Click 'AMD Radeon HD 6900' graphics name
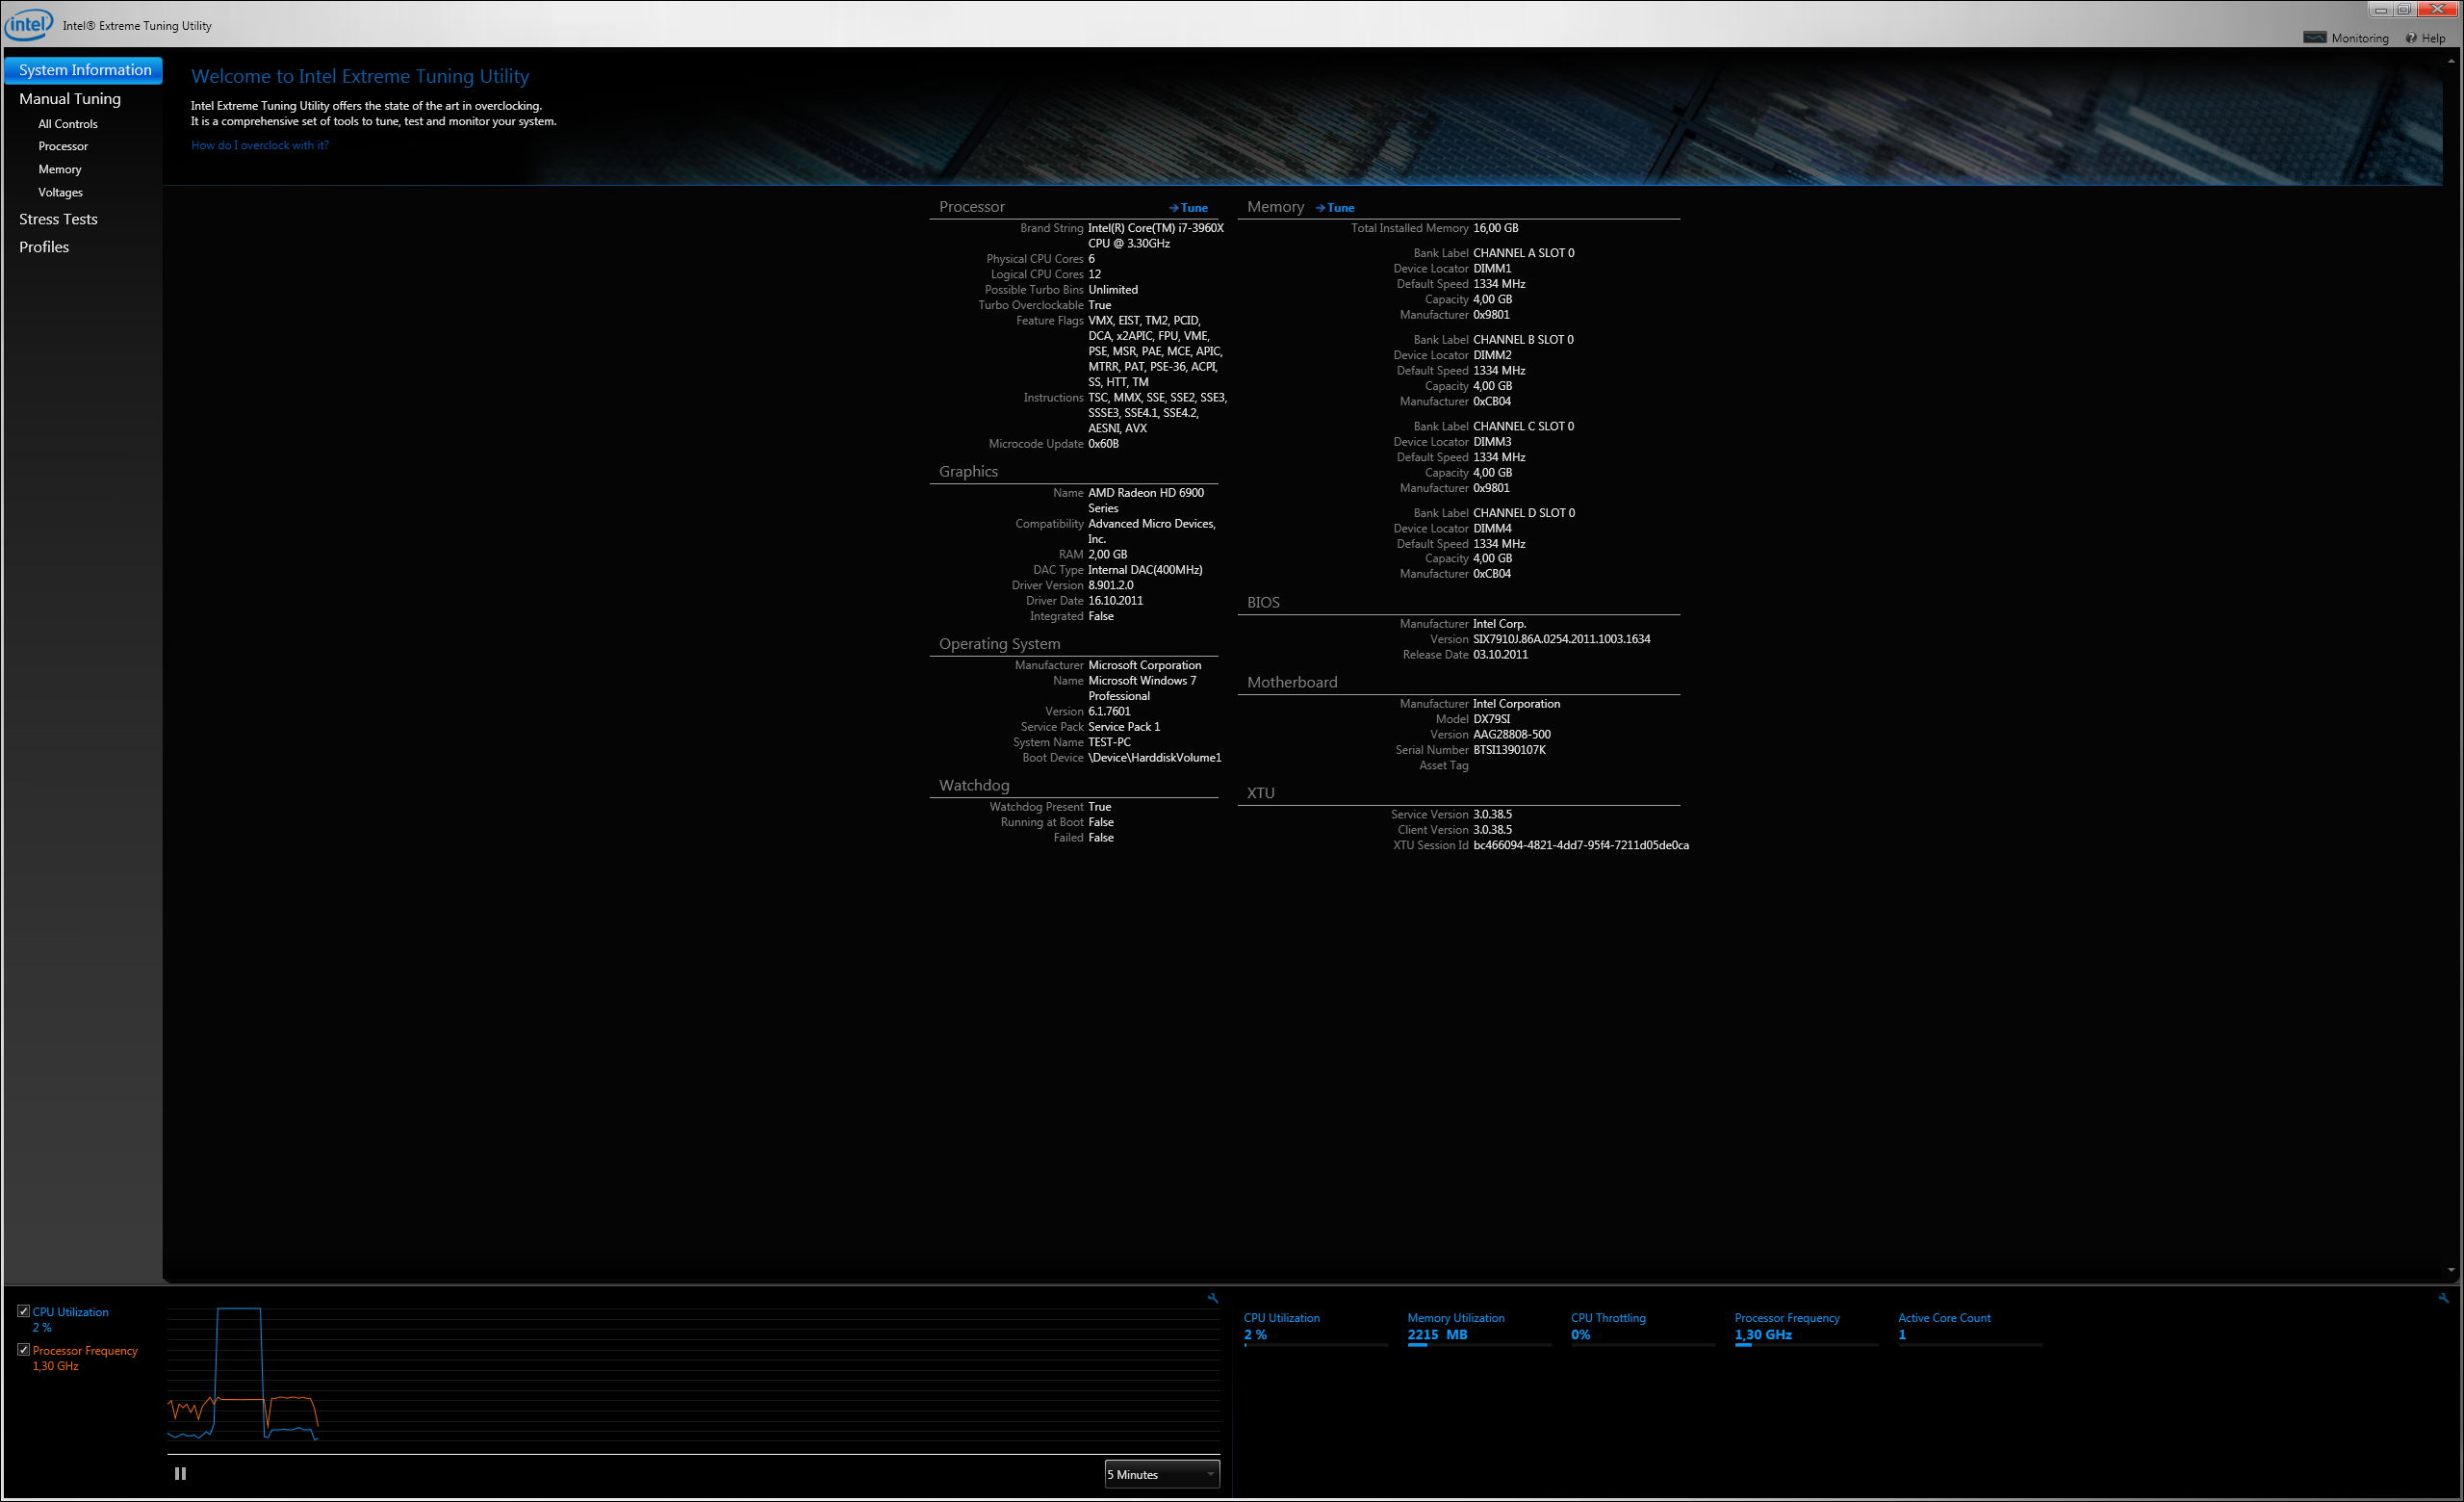This screenshot has width=2464, height=1502. 1146,500
